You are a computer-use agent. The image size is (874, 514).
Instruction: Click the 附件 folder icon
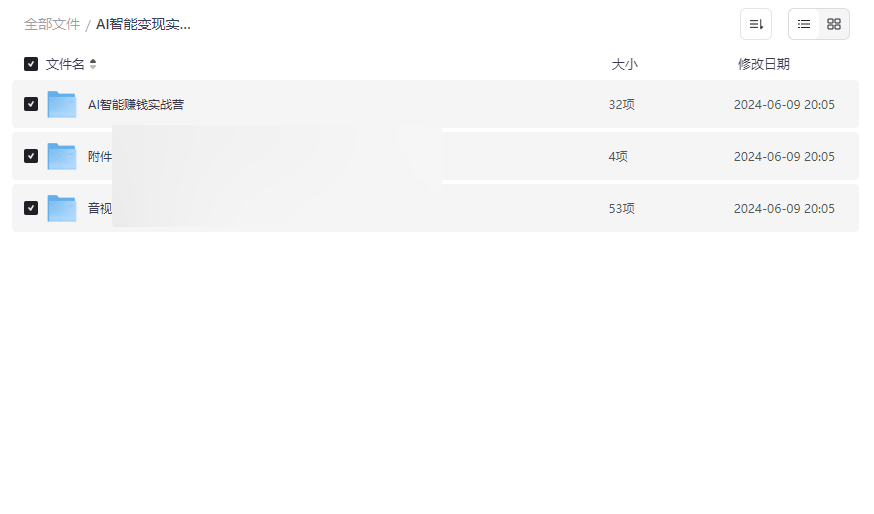pyautogui.click(x=62, y=156)
